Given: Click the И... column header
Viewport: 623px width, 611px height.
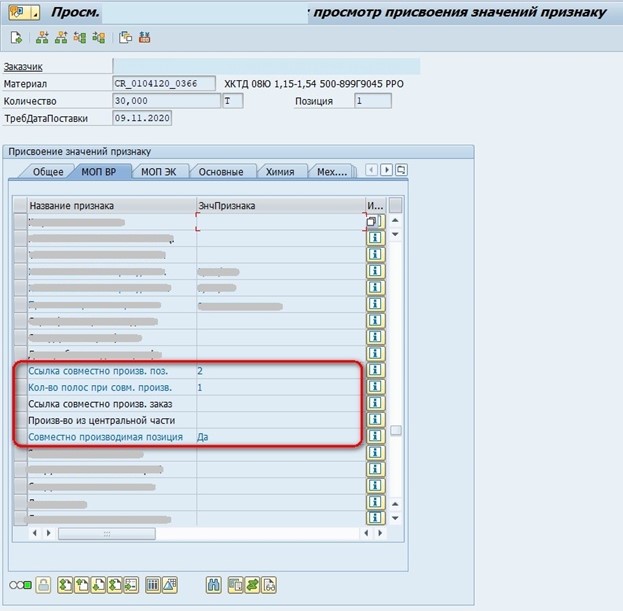Looking at the screenshot, I should click(375, 205).
